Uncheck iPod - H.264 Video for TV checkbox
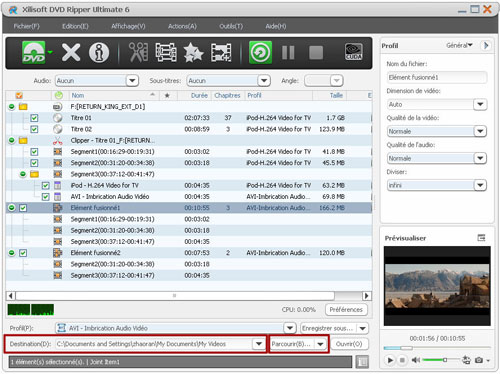This screenshot has height=374, width=500. pyautogui.click(x=46, y=186)
